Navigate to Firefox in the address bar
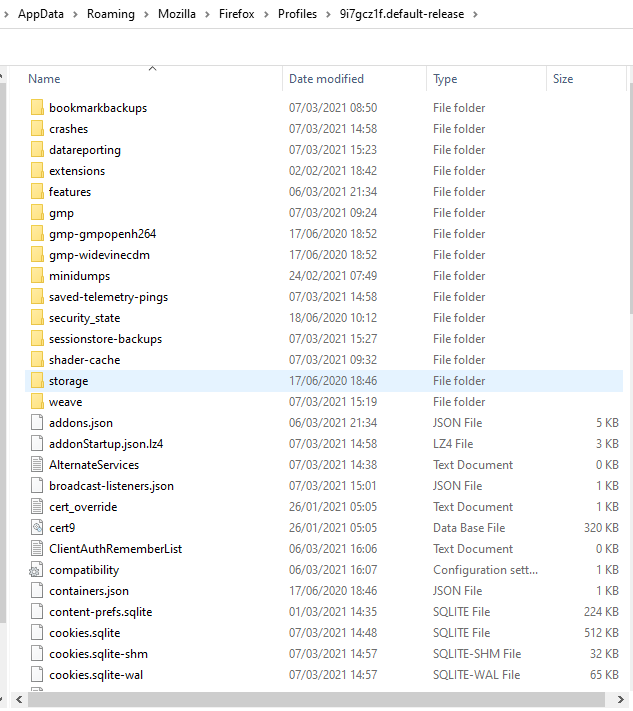This screenshot has height=711, width=633. click(237, 14)
